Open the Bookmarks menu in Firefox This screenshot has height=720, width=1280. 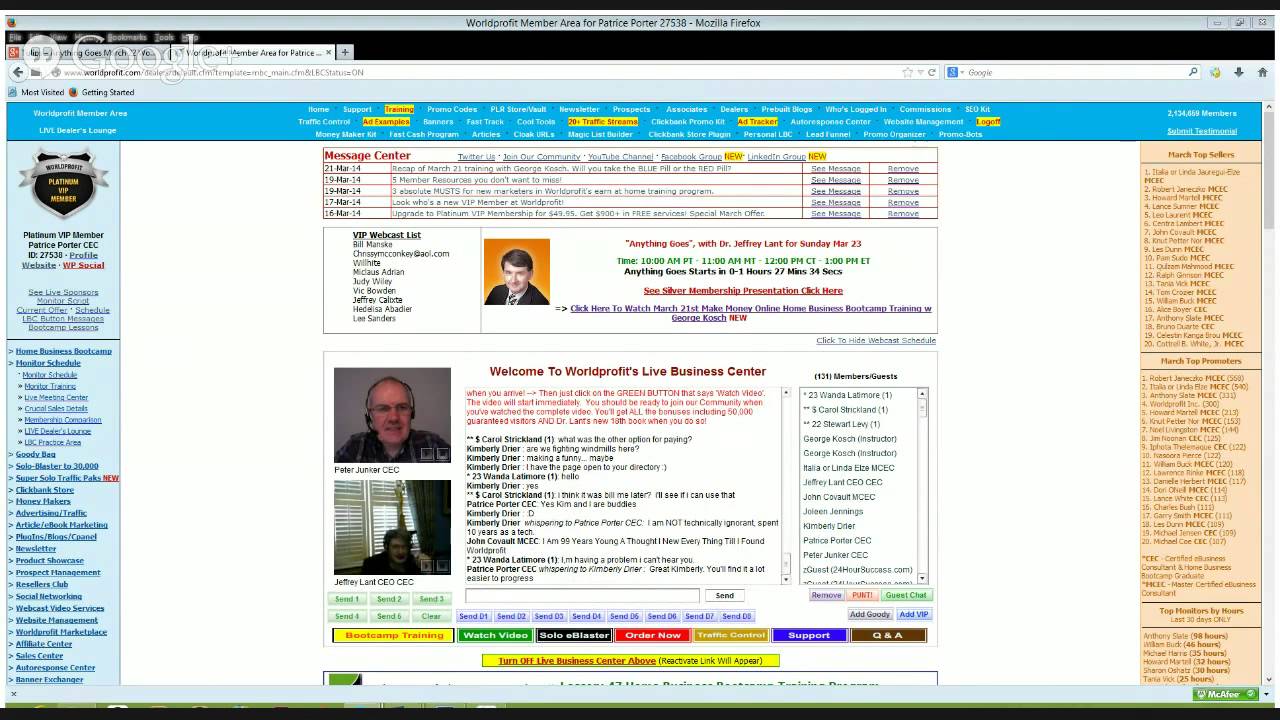(126, 37)
